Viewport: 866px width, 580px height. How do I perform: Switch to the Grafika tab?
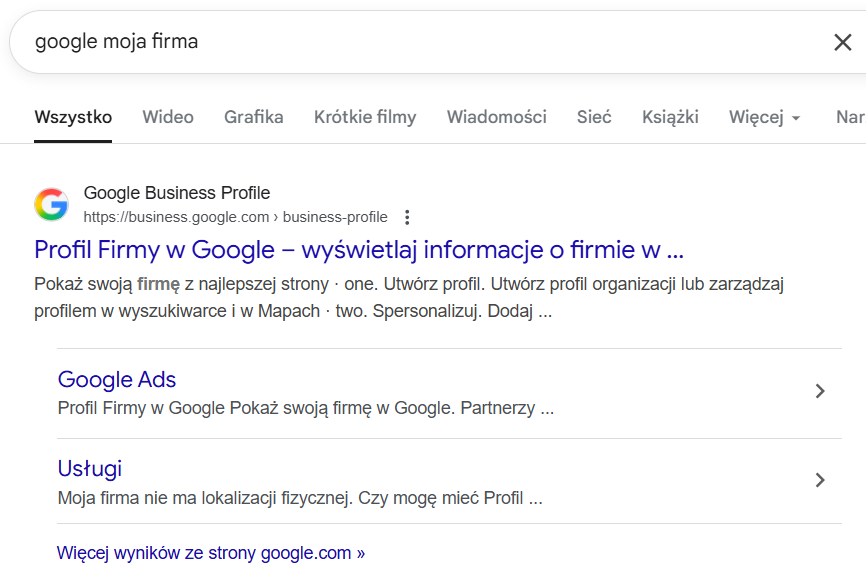pyautogui.click(x=254, y=117)
